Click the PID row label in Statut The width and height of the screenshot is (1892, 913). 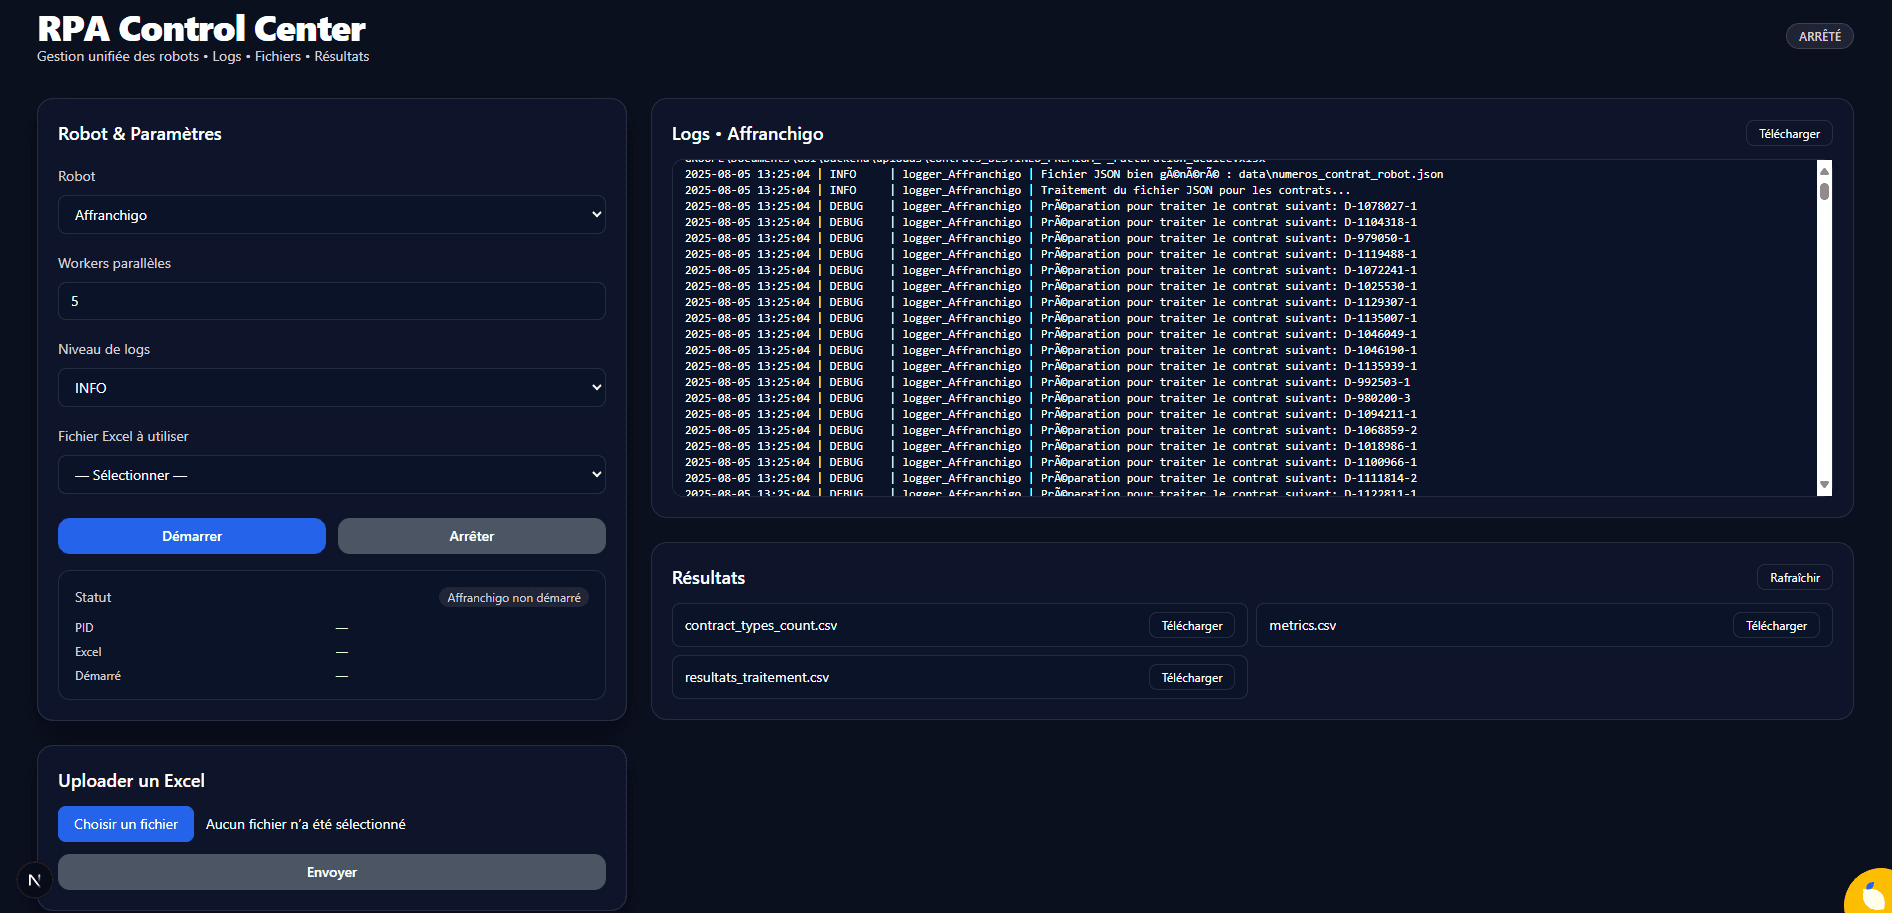coord(84,628)
